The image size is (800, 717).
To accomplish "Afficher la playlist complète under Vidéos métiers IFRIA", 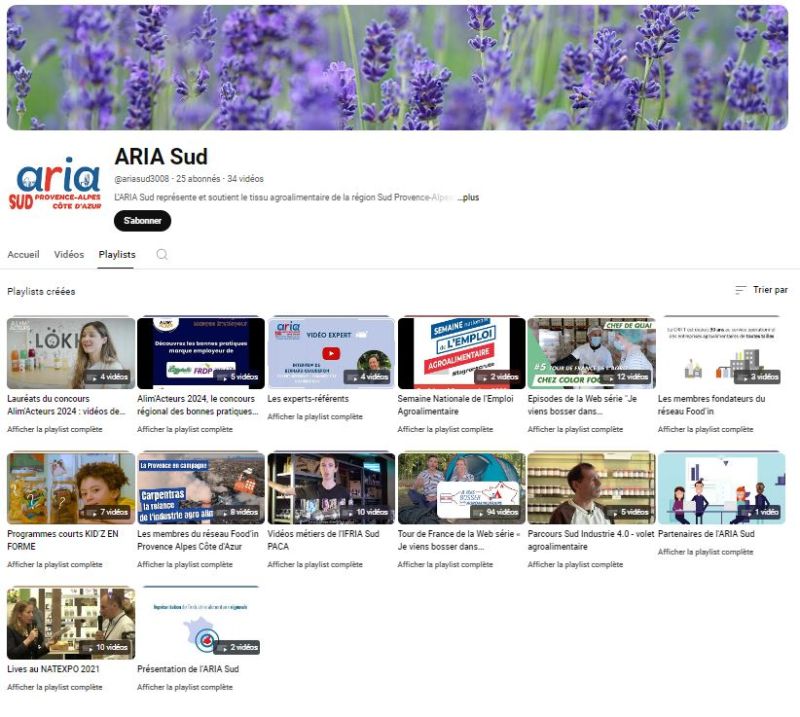I will pyautogui.click(x=315, y=564).
